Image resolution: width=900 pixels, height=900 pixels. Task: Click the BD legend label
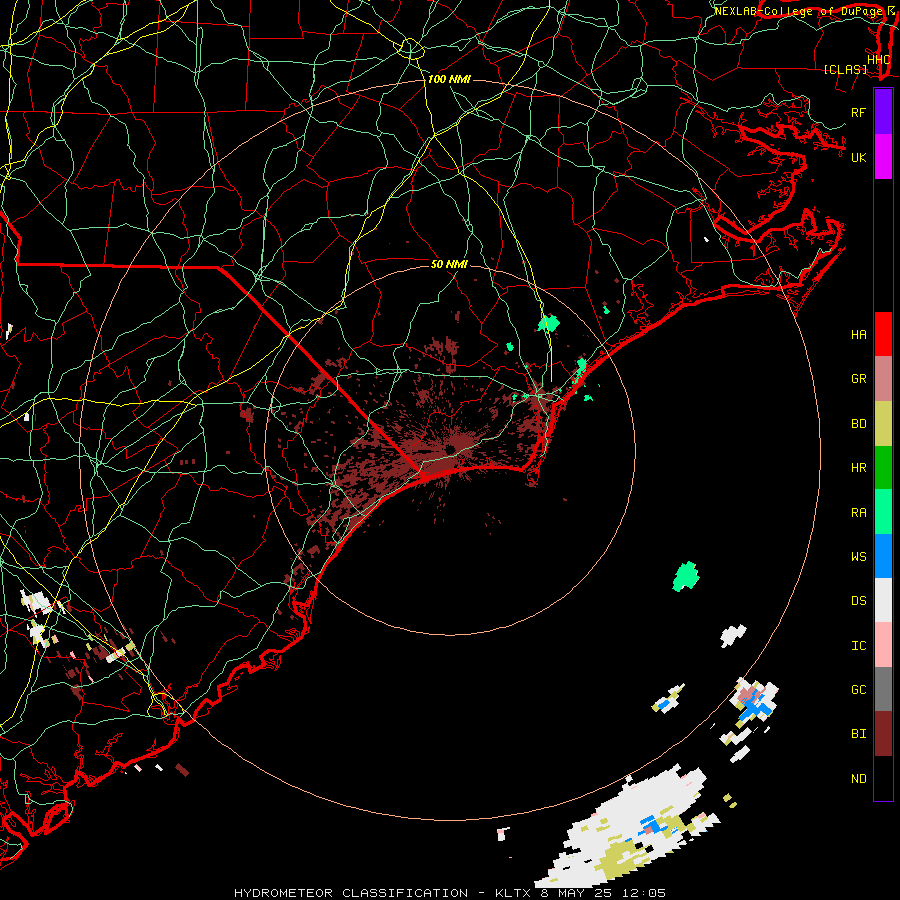pyautogui.click(x=858, y=424)
